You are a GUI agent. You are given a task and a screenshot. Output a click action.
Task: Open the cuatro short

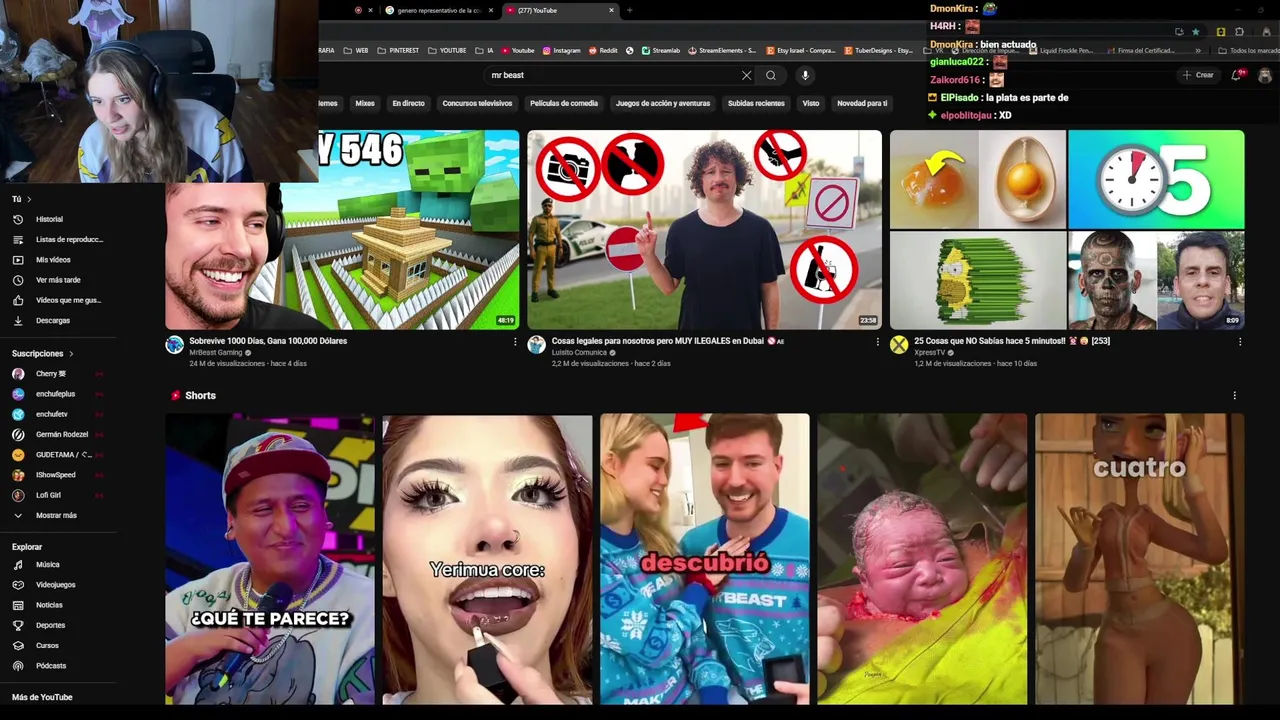click(1140, 559)
